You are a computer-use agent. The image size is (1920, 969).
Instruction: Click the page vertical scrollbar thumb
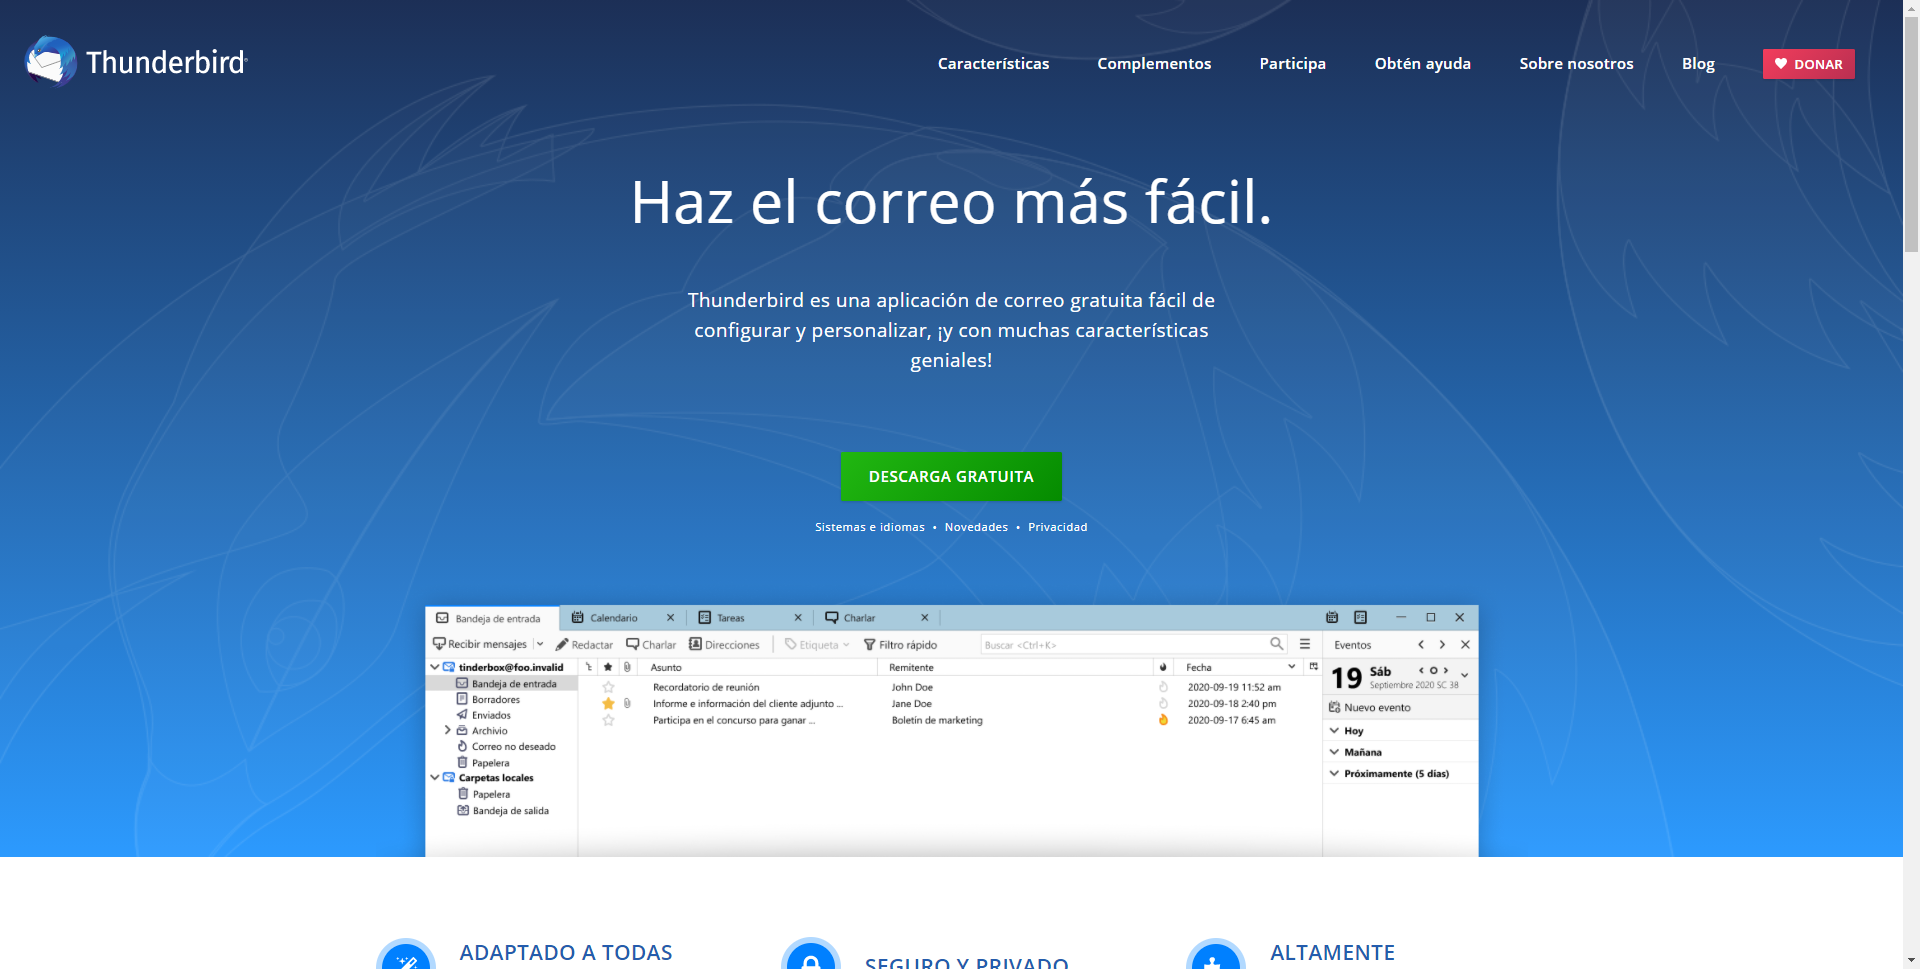pos(1911,135)
